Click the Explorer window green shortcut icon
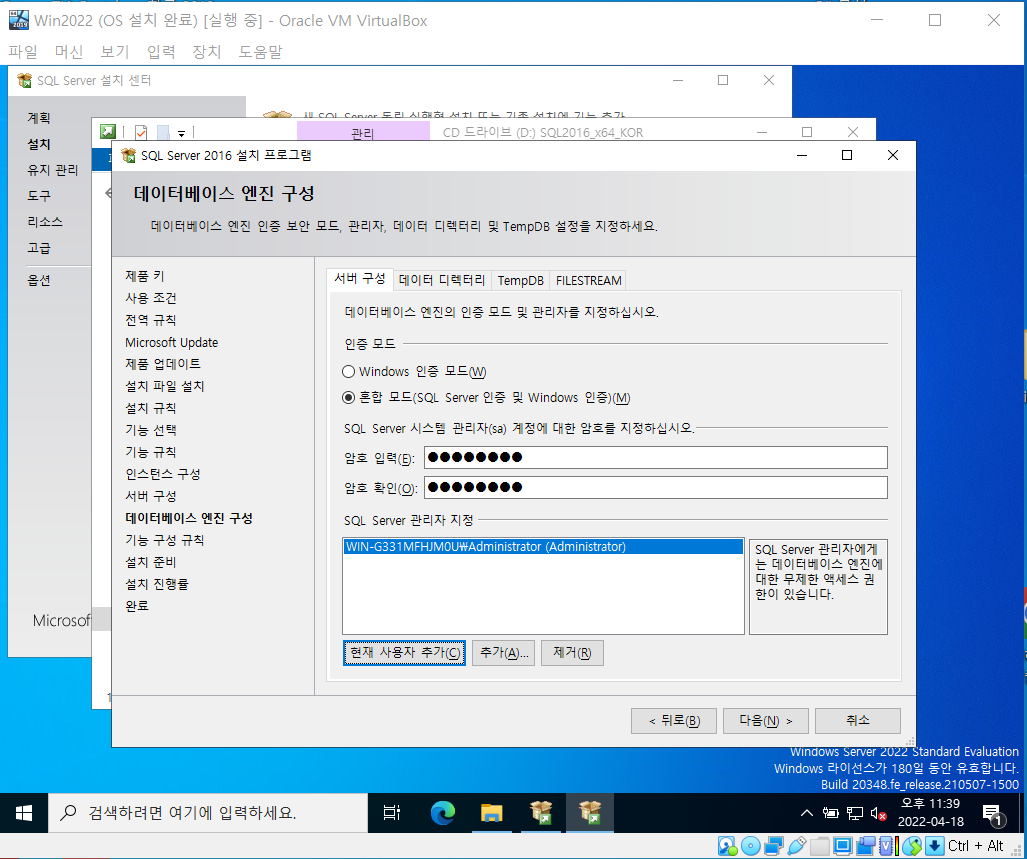The image size is (1027, 859). 107,132
